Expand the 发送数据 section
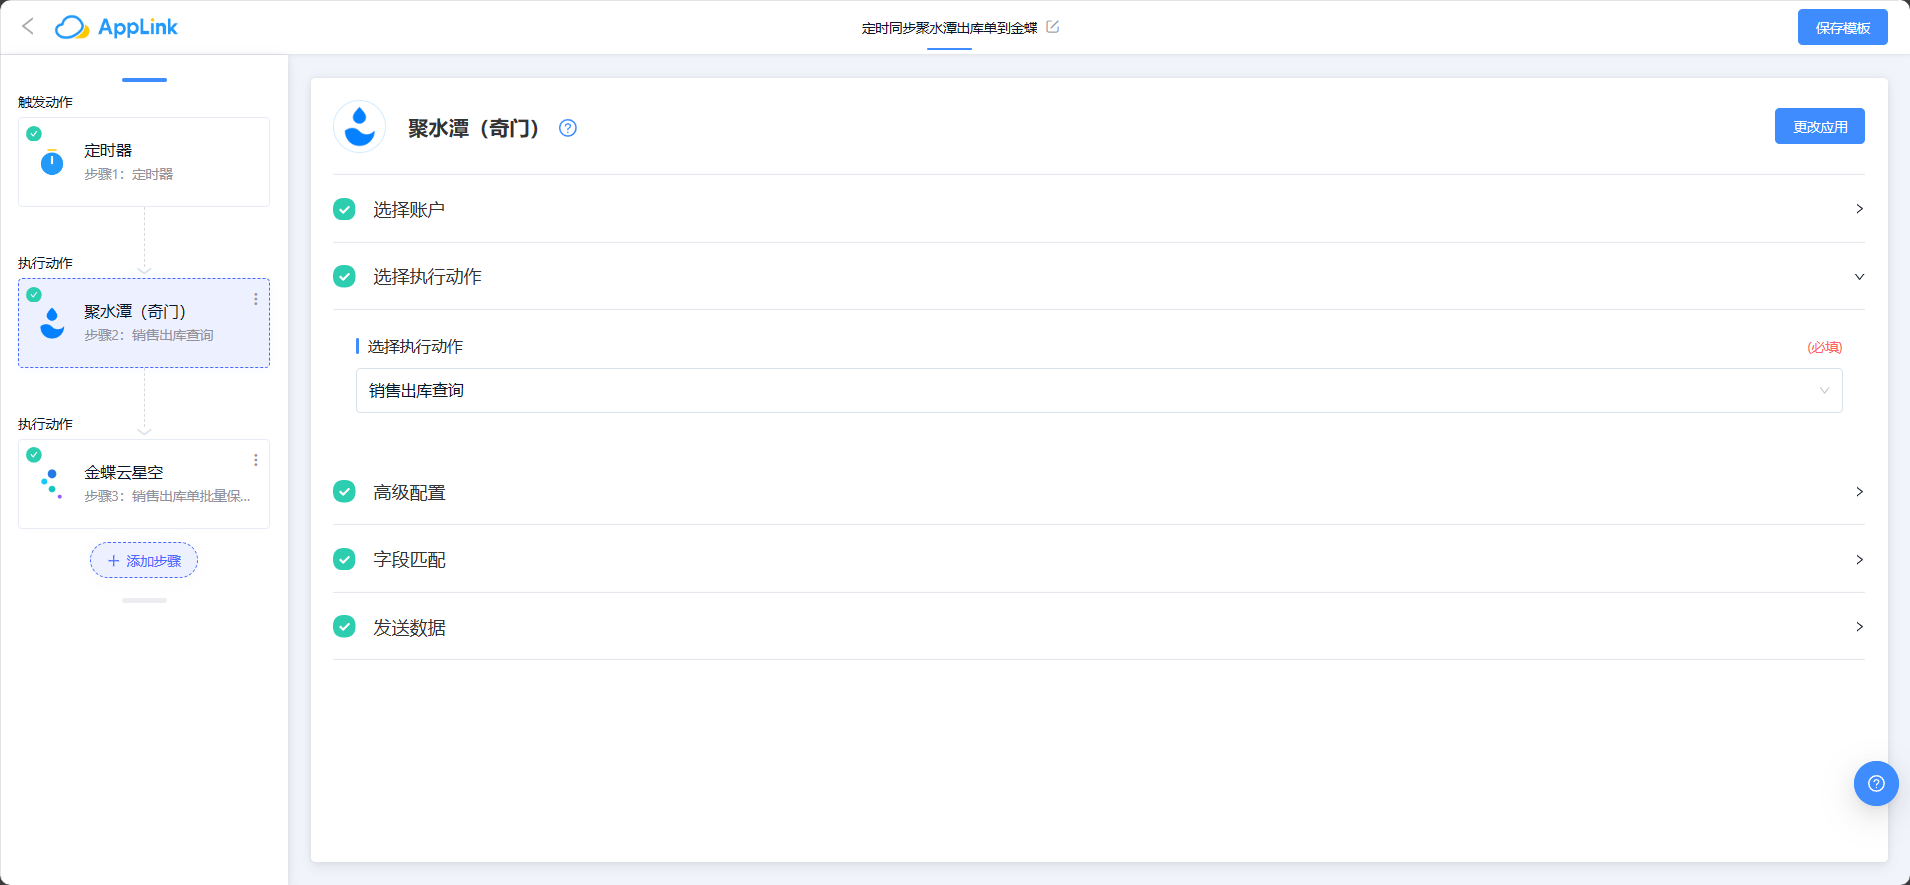 pyautogui.click(x=1098, y=627)
